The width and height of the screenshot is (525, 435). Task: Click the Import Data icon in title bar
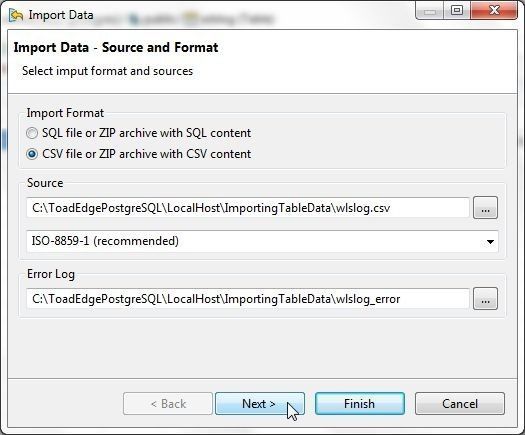(x=16, y=15)
